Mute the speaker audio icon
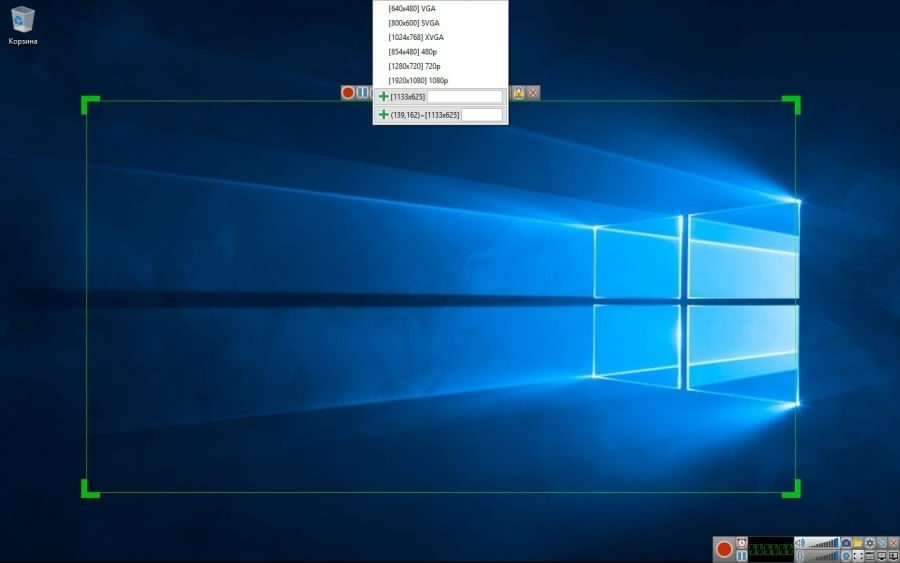The height and width of the screenshot is (563, 900). [x=799, y=543]
